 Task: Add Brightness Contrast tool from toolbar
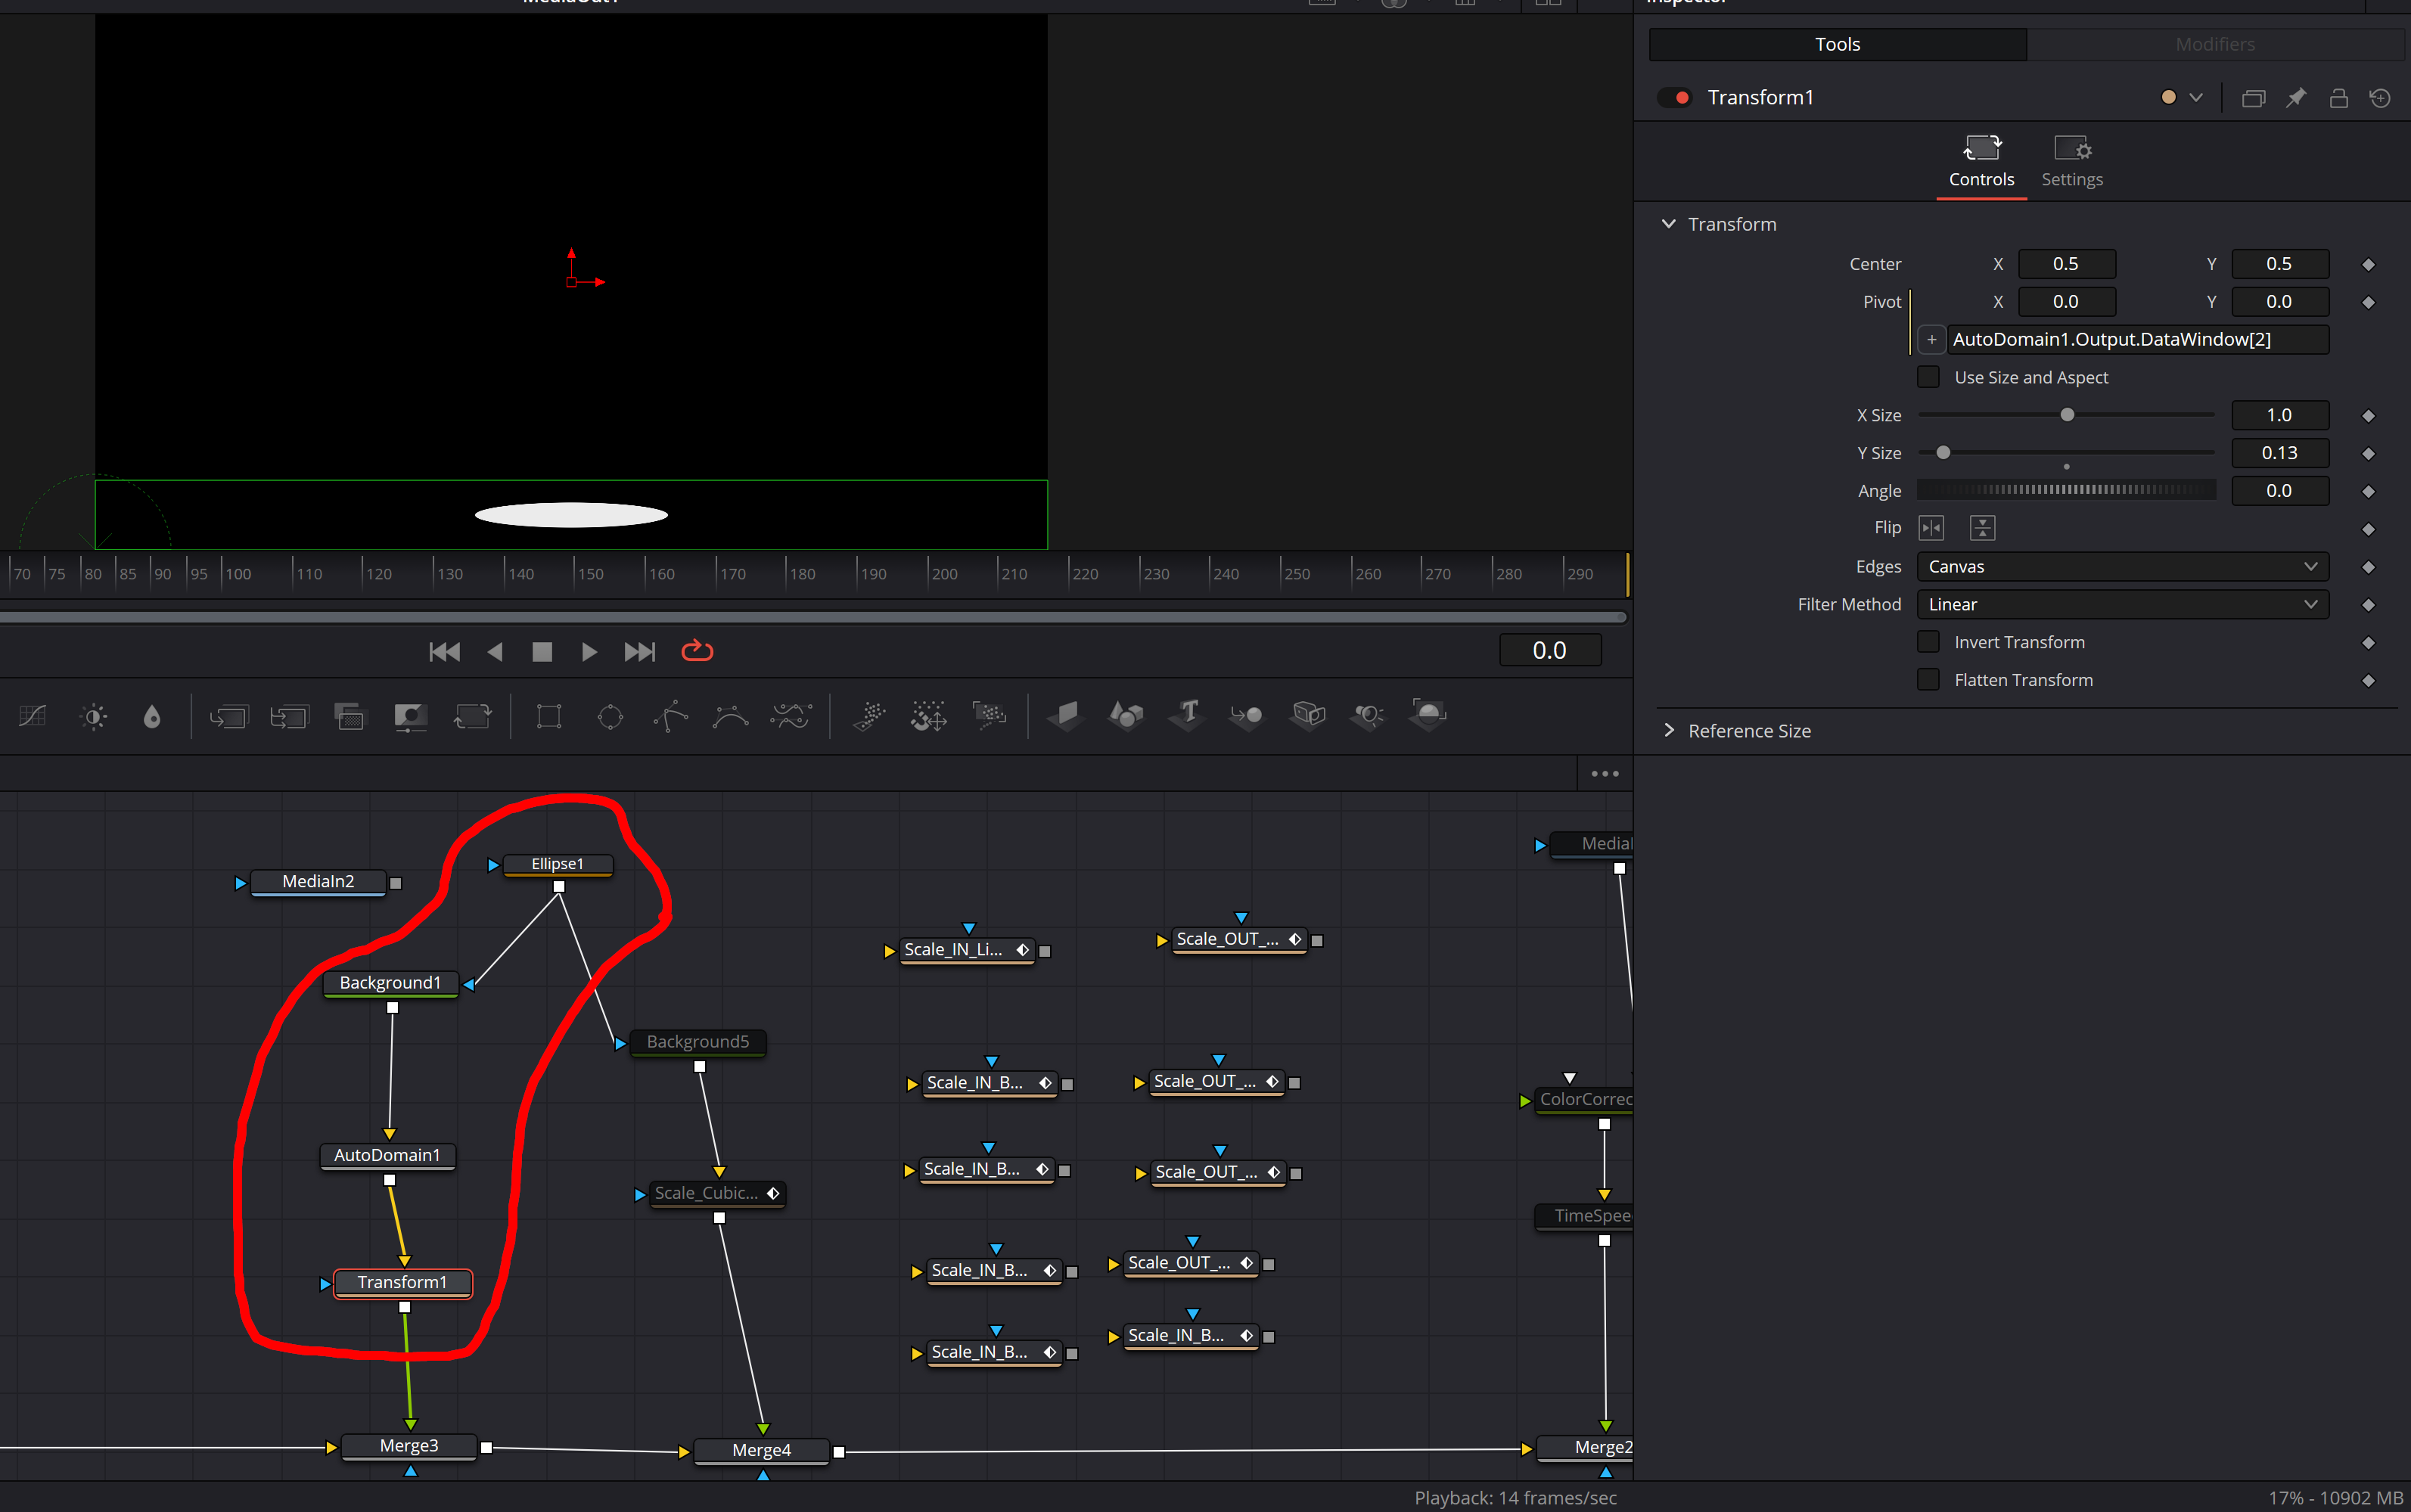(x=94, y=716)
